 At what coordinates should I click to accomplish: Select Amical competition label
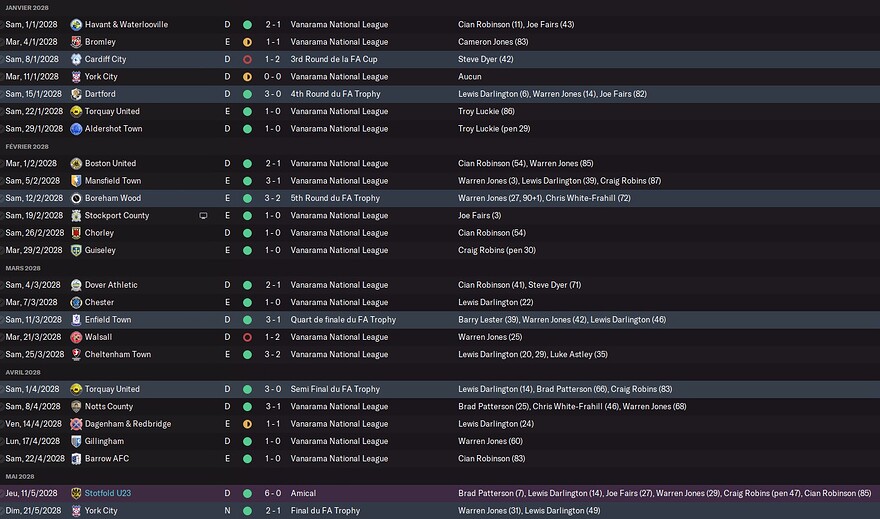pyautogui.click(x=303, y=493)
